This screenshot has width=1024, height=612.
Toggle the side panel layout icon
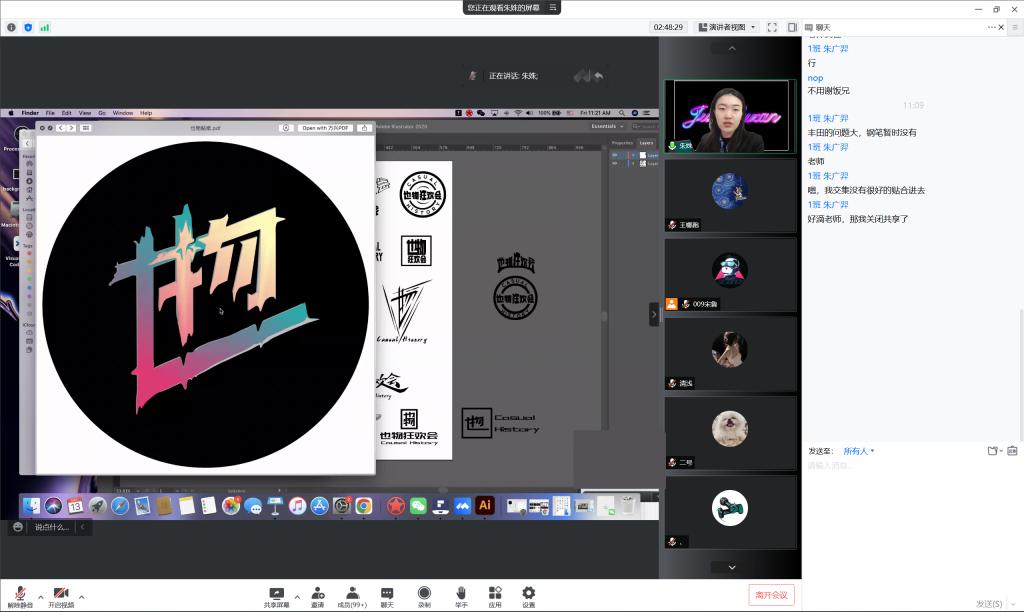pos(792,27)
